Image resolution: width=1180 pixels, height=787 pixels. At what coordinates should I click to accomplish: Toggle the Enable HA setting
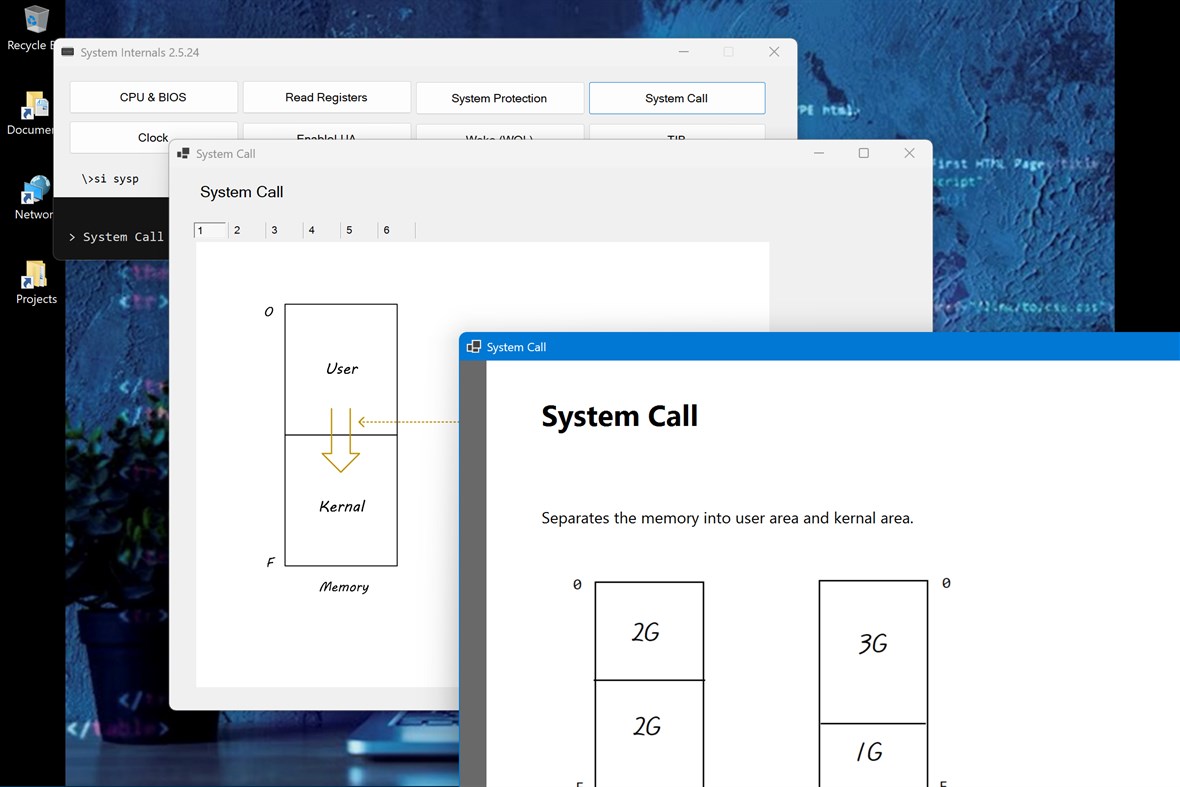[x=326, y=136]
